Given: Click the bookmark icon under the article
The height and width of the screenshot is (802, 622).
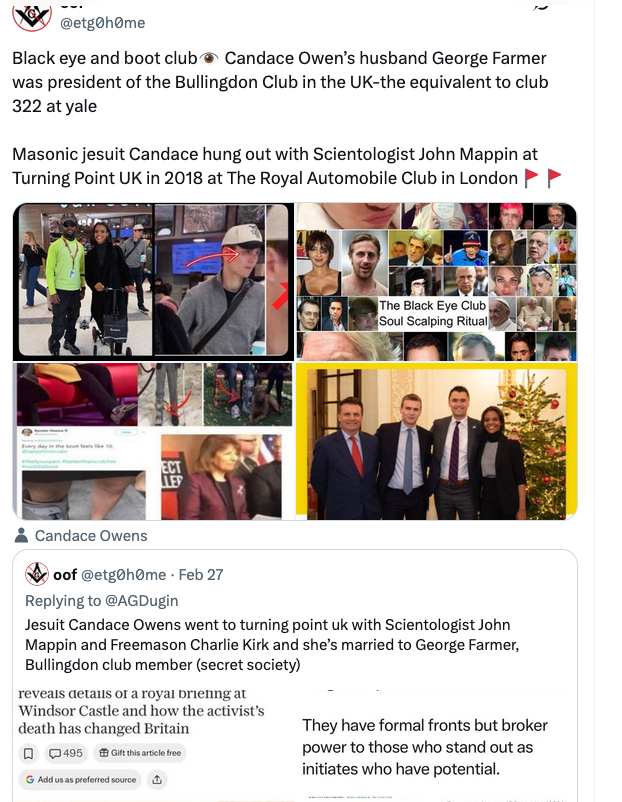Looking at the screenshot, I should point(29,753).
